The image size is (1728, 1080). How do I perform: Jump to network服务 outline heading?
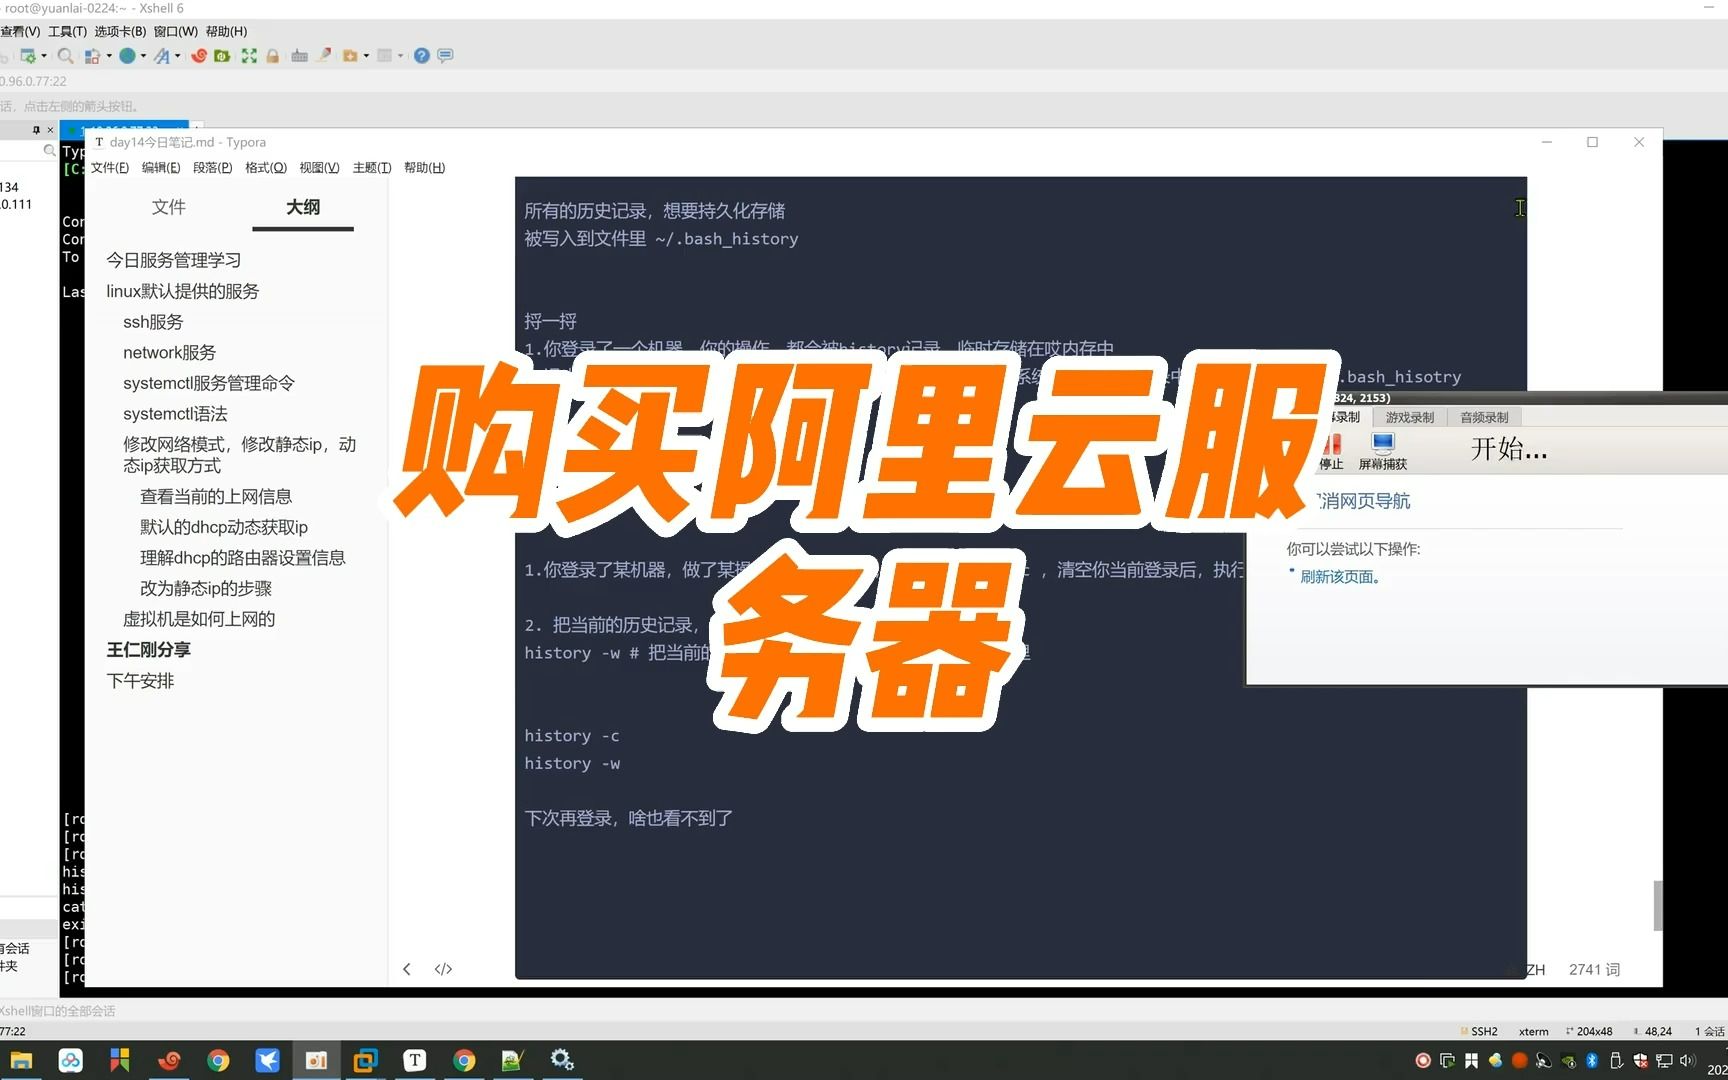(x=169, y=353)
